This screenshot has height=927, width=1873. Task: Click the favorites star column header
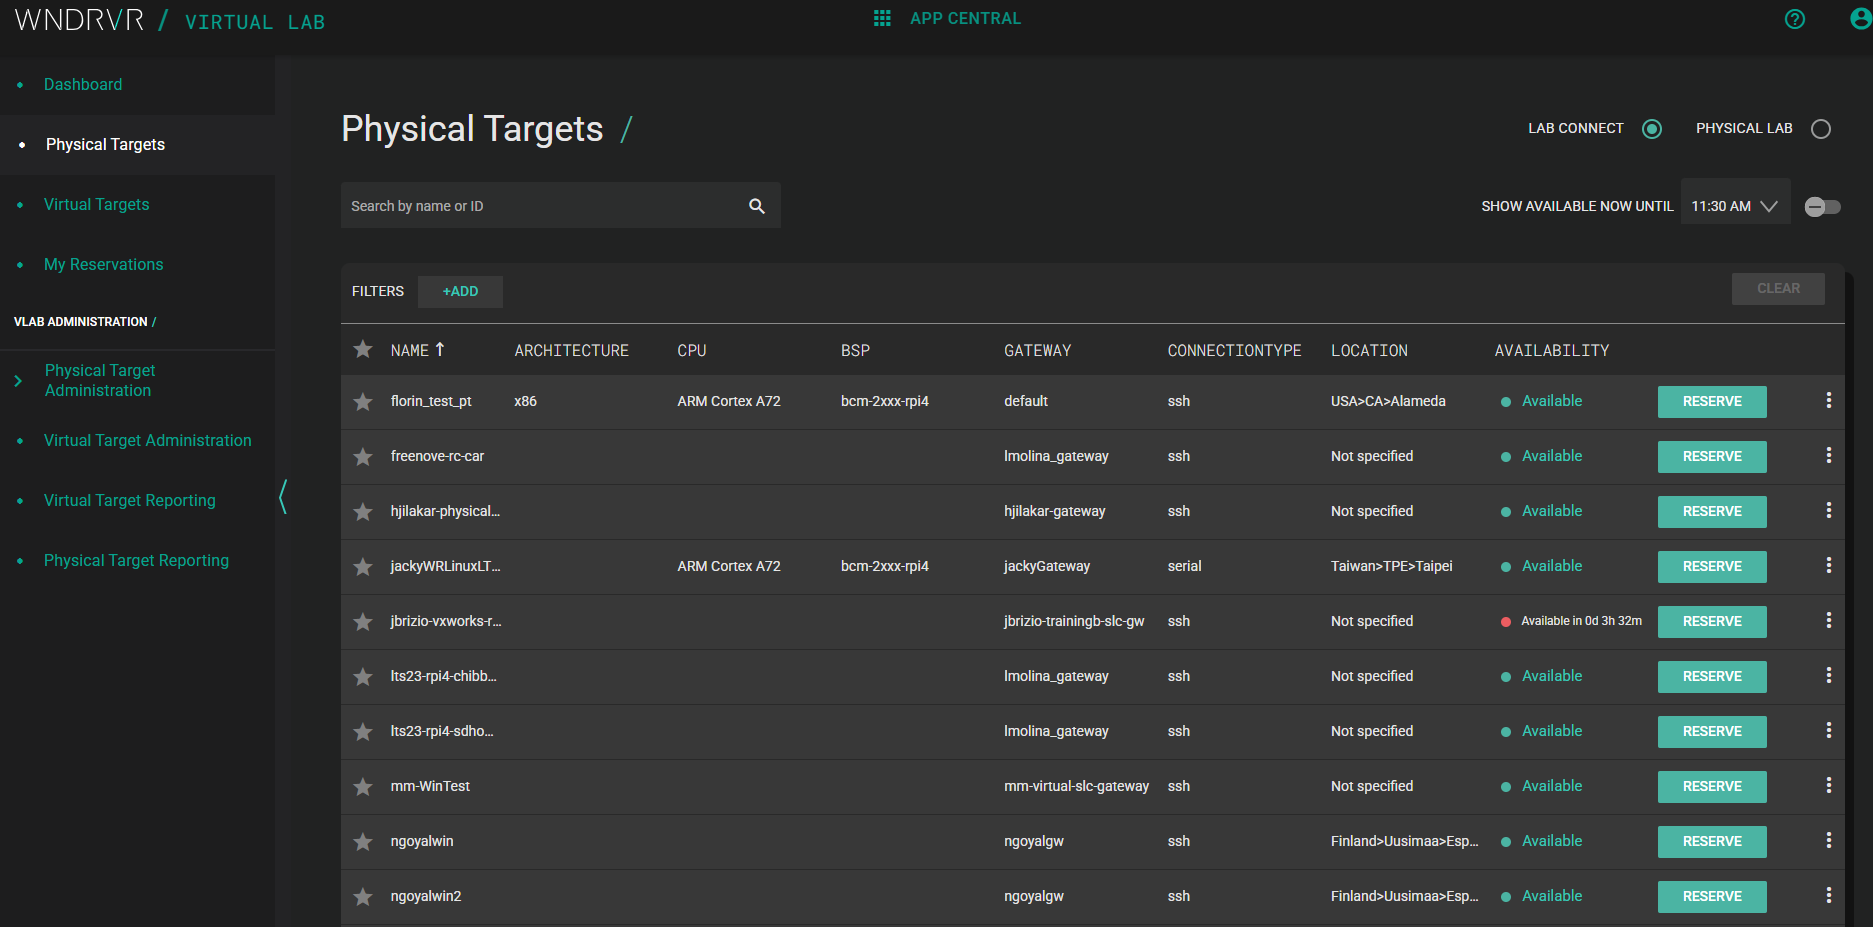pos(363,349)
